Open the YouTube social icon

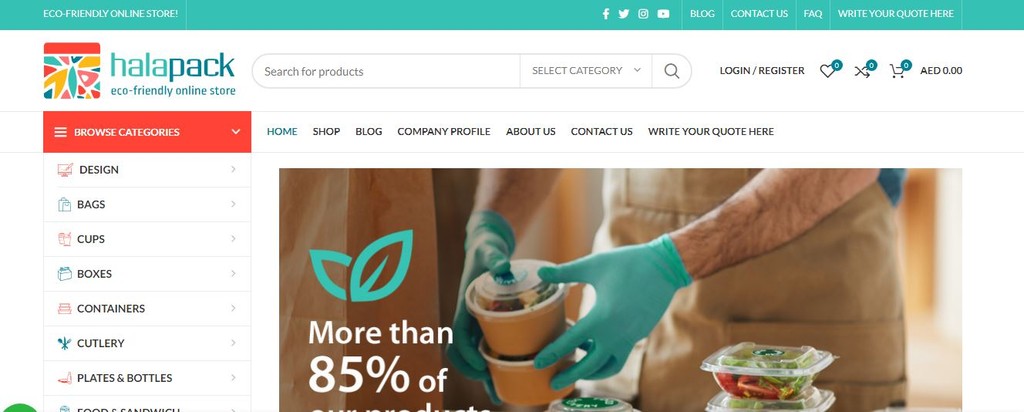click(664, 14)
